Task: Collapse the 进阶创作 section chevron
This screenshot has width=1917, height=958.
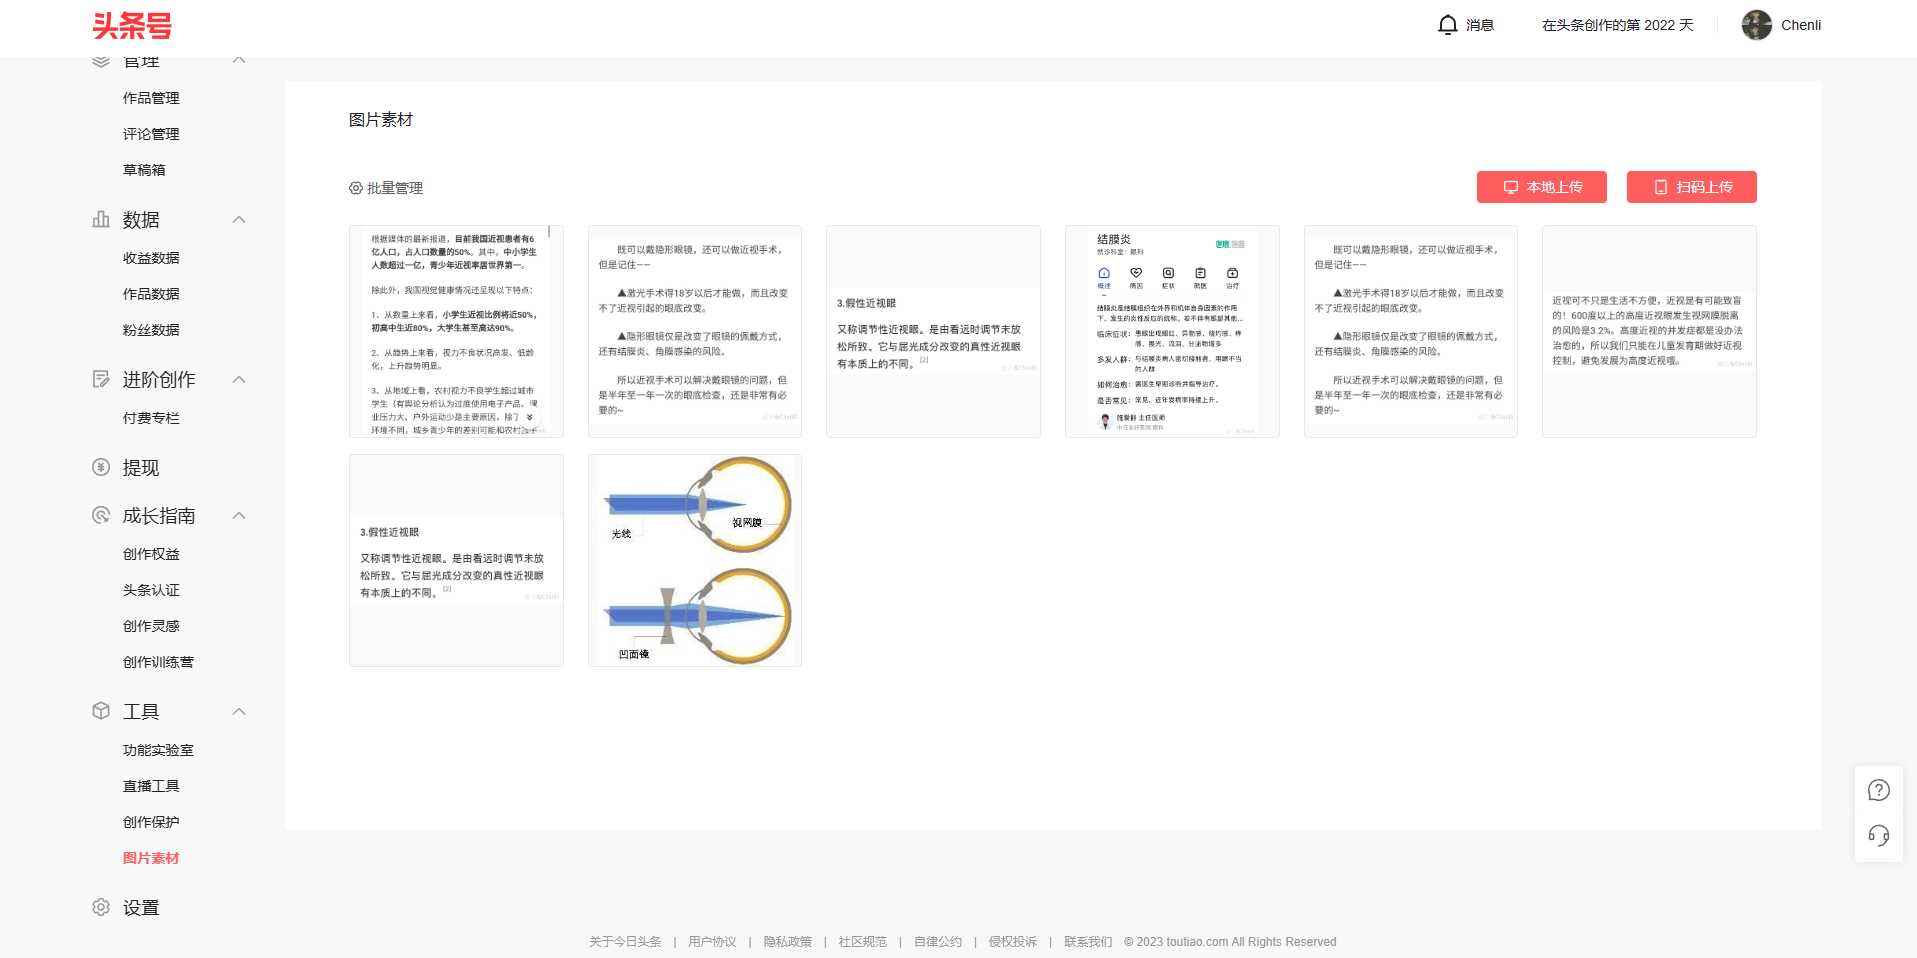Action: click(x=239, y=380)
